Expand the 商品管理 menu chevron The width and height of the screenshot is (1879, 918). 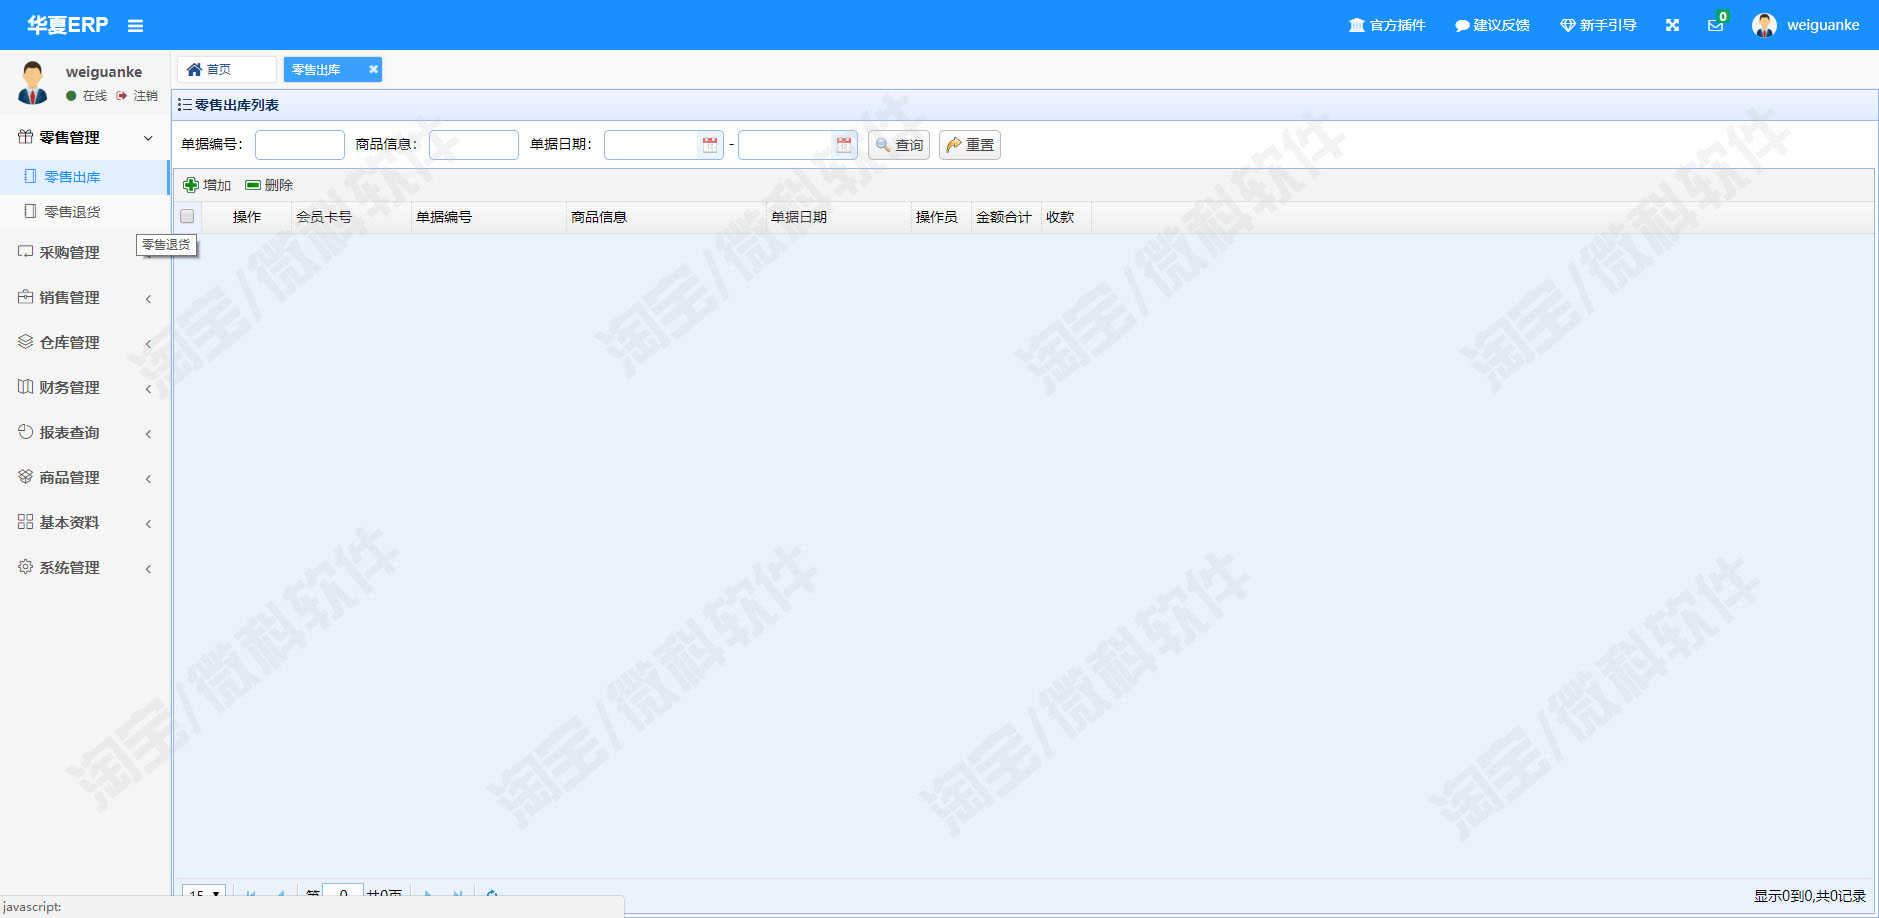(148, 479)
